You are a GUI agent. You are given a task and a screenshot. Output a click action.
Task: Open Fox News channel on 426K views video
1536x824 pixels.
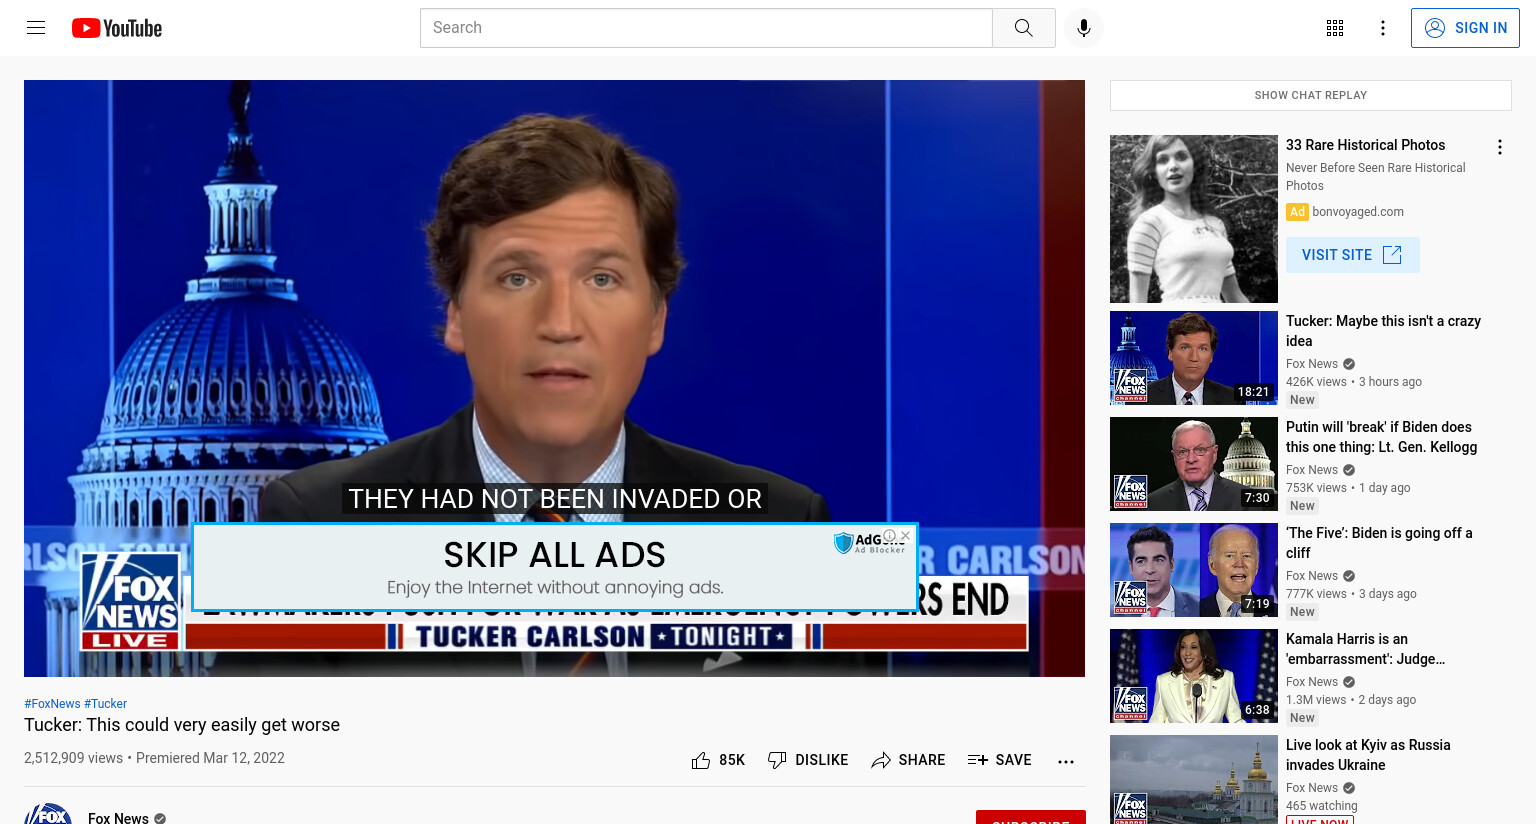[1312, 364]
